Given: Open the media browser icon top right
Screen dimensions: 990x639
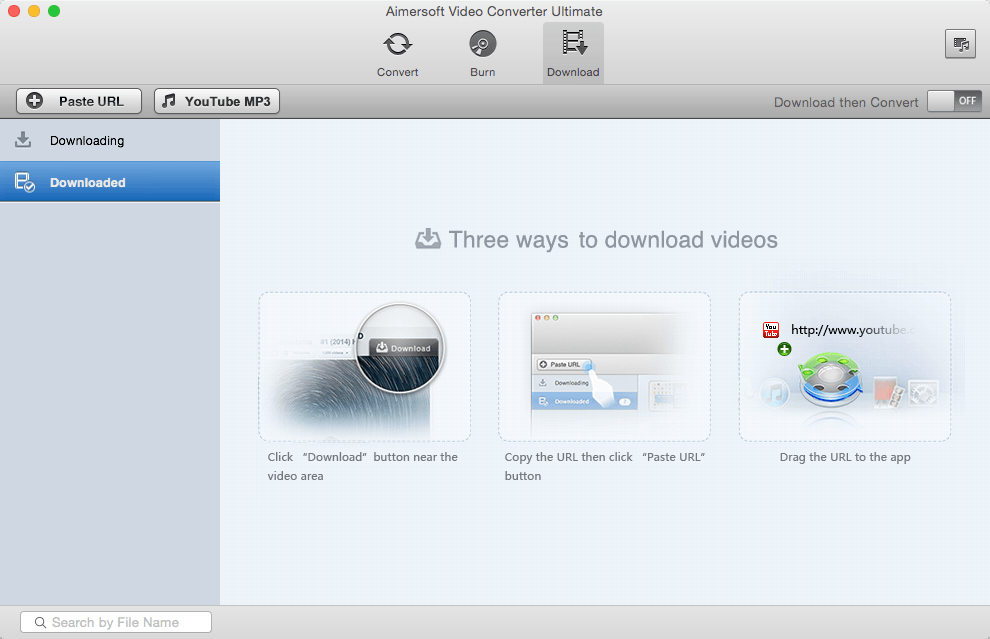Looking at the screenshot, I should [960, 44].
